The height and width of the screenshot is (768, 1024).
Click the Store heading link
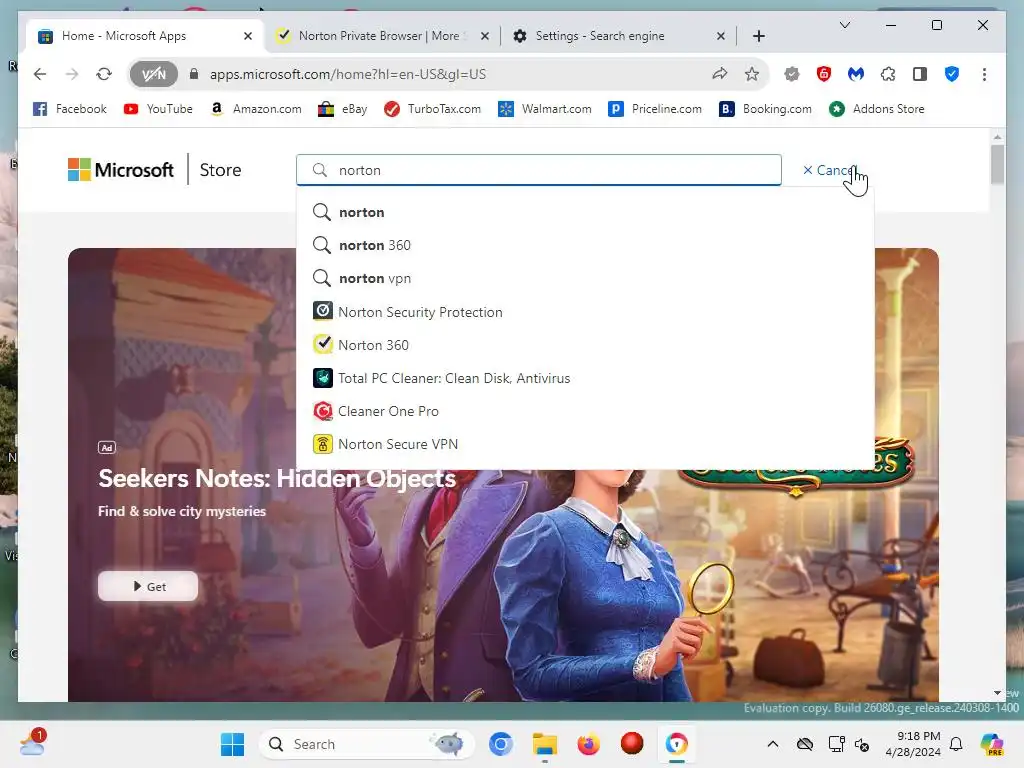point(220,170)
